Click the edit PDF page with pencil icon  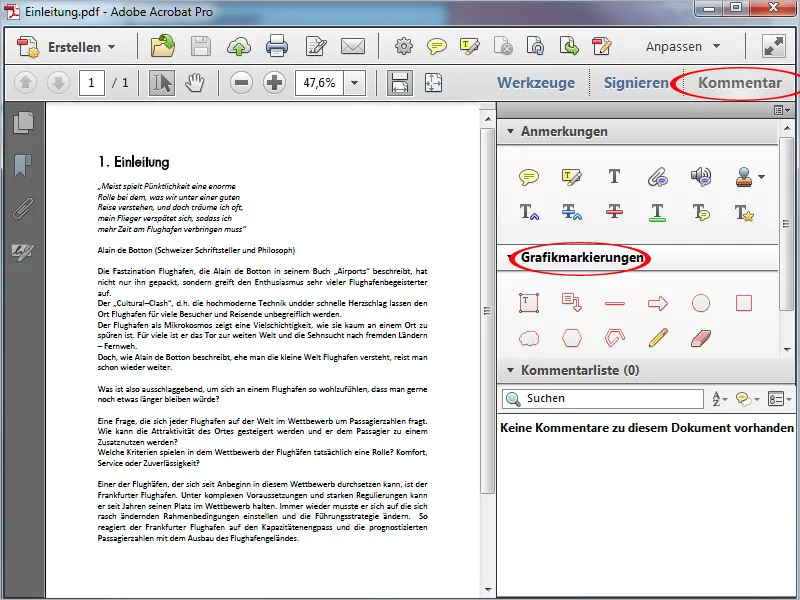(x=602, y=46)
